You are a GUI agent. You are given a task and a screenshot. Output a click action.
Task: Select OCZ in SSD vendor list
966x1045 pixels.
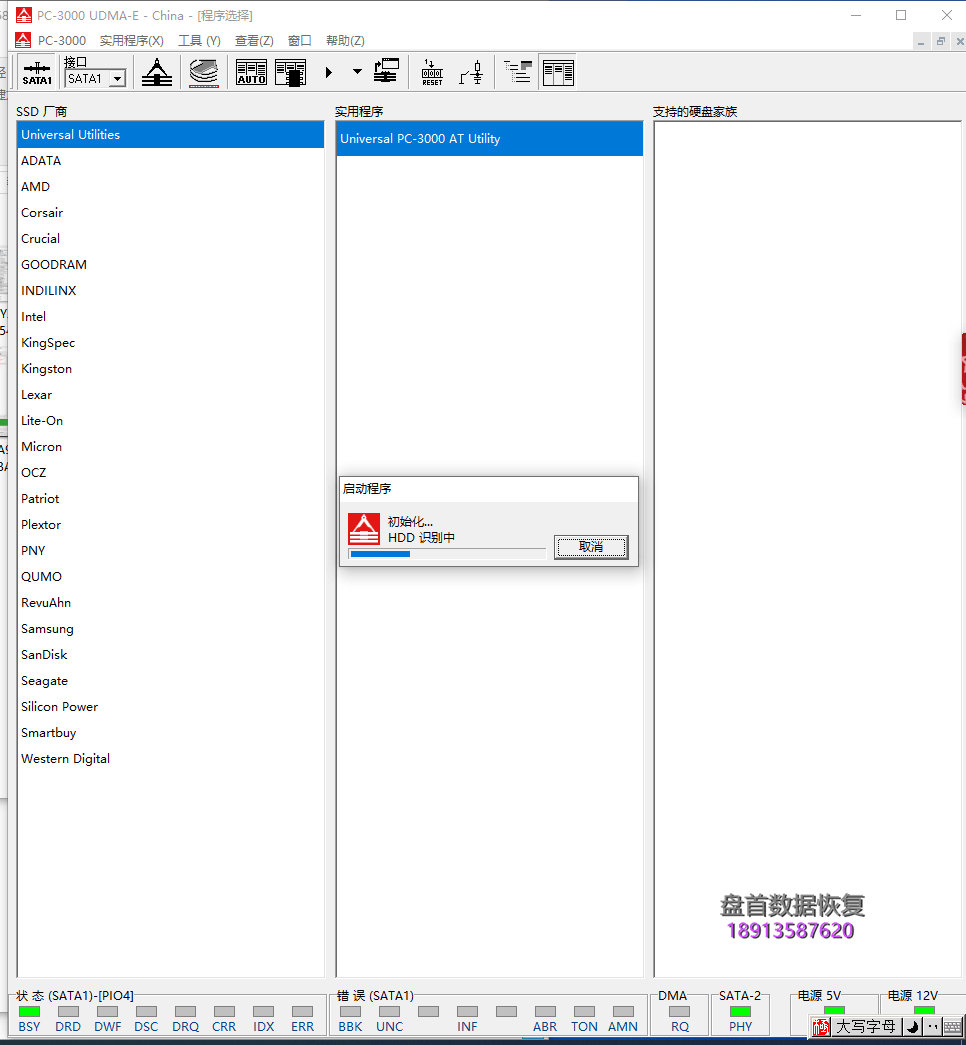coord(171,473)
